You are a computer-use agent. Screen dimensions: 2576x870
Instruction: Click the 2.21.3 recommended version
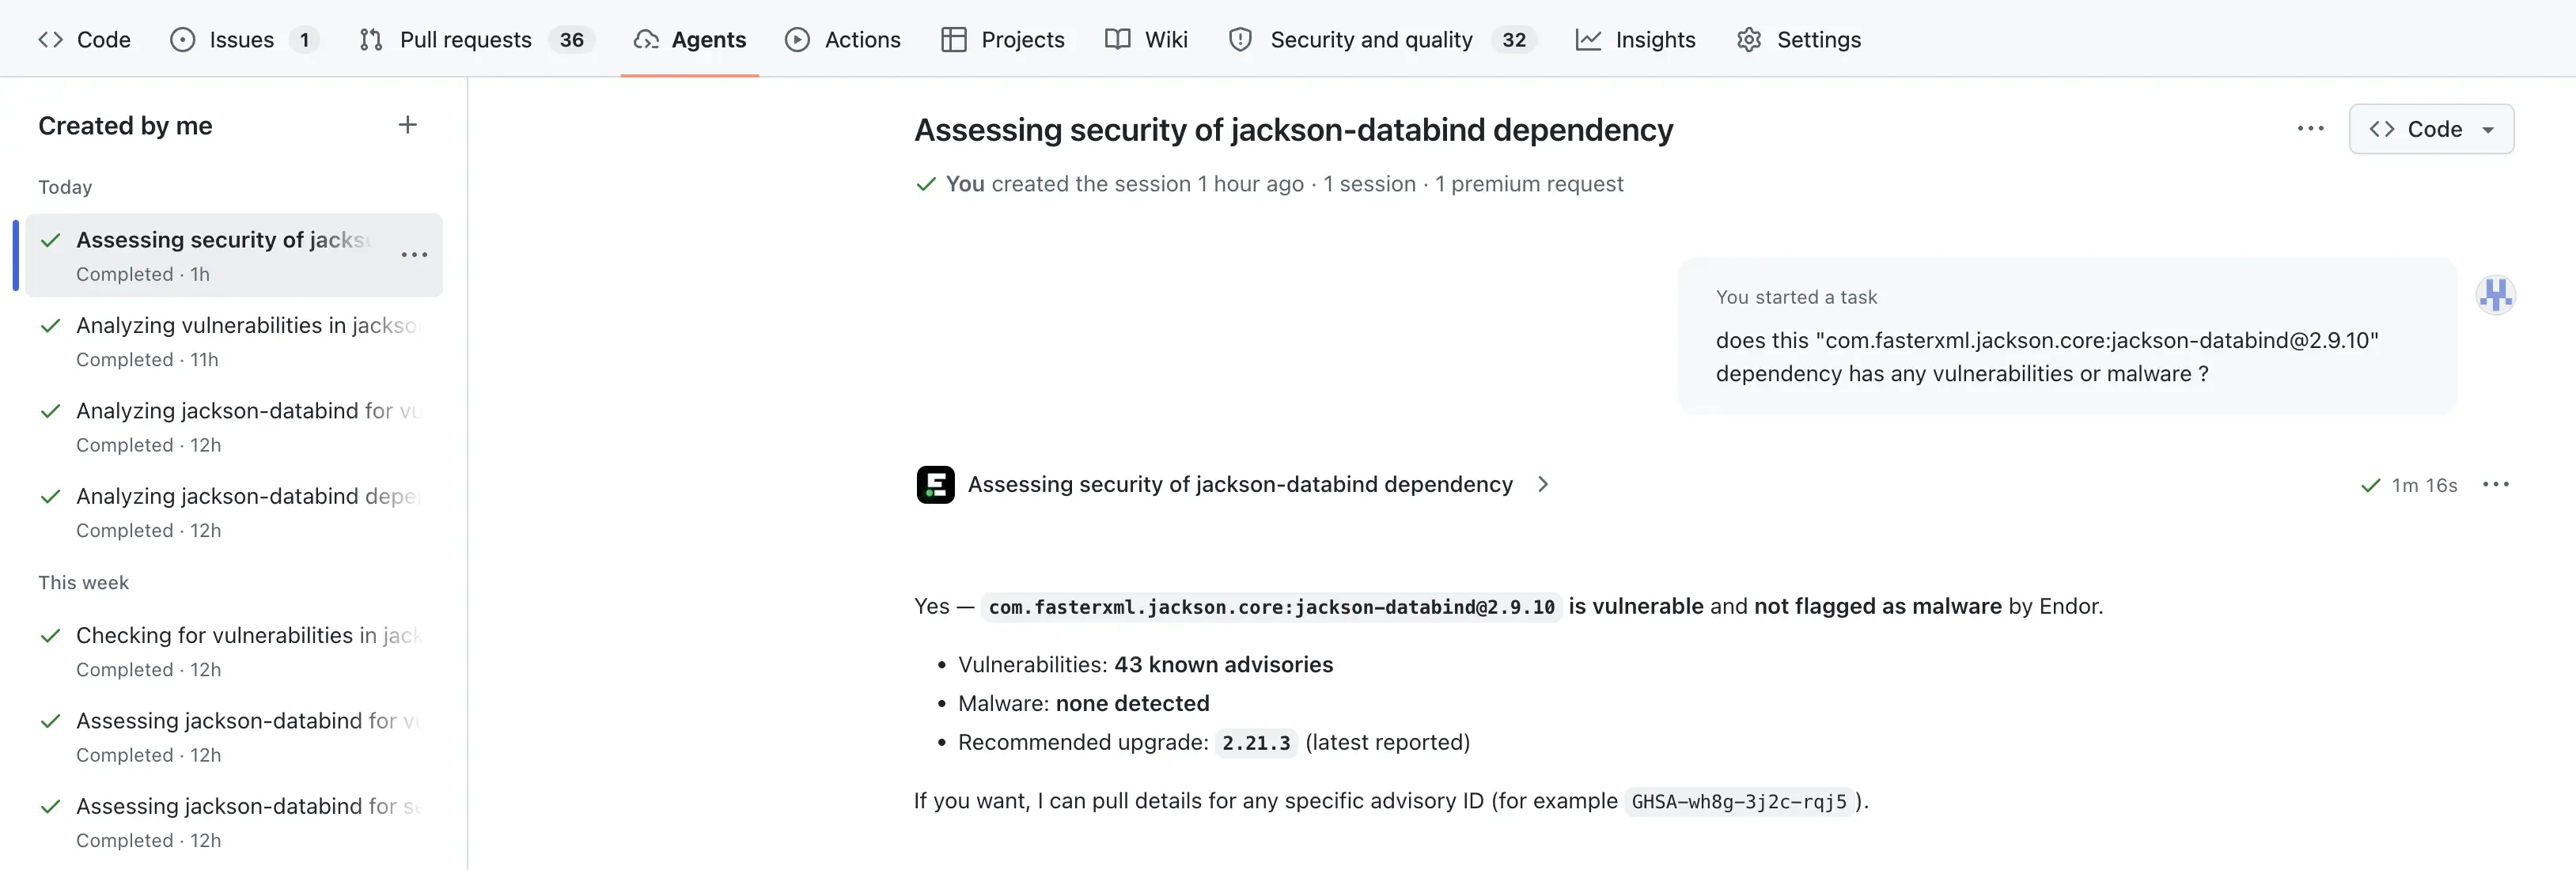point(1256,743)
